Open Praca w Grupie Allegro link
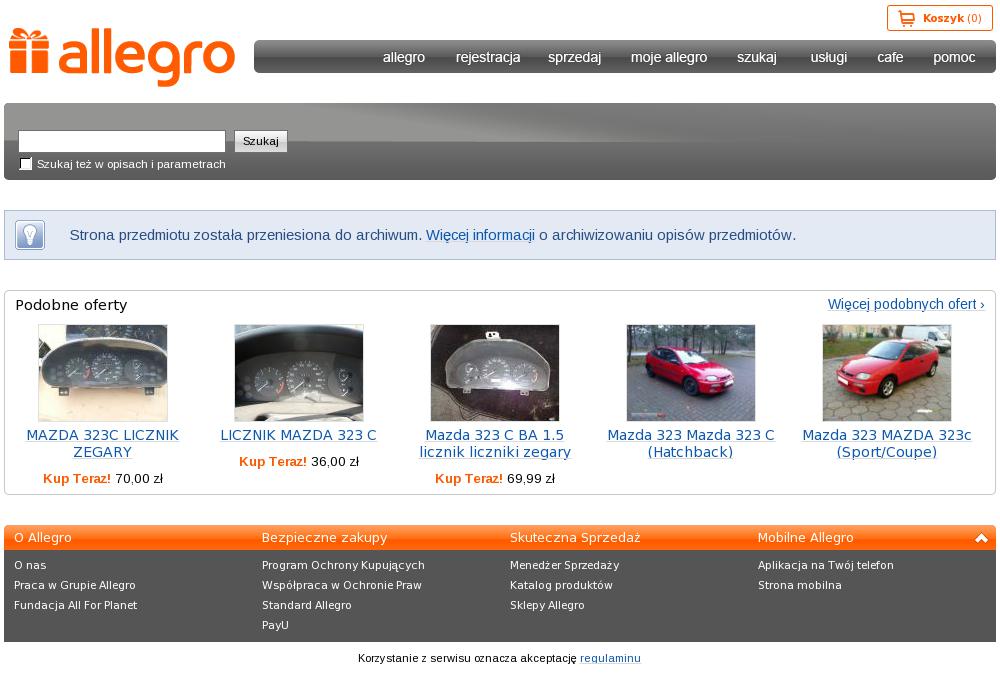 pyautogui.click(x=75, y=585)
